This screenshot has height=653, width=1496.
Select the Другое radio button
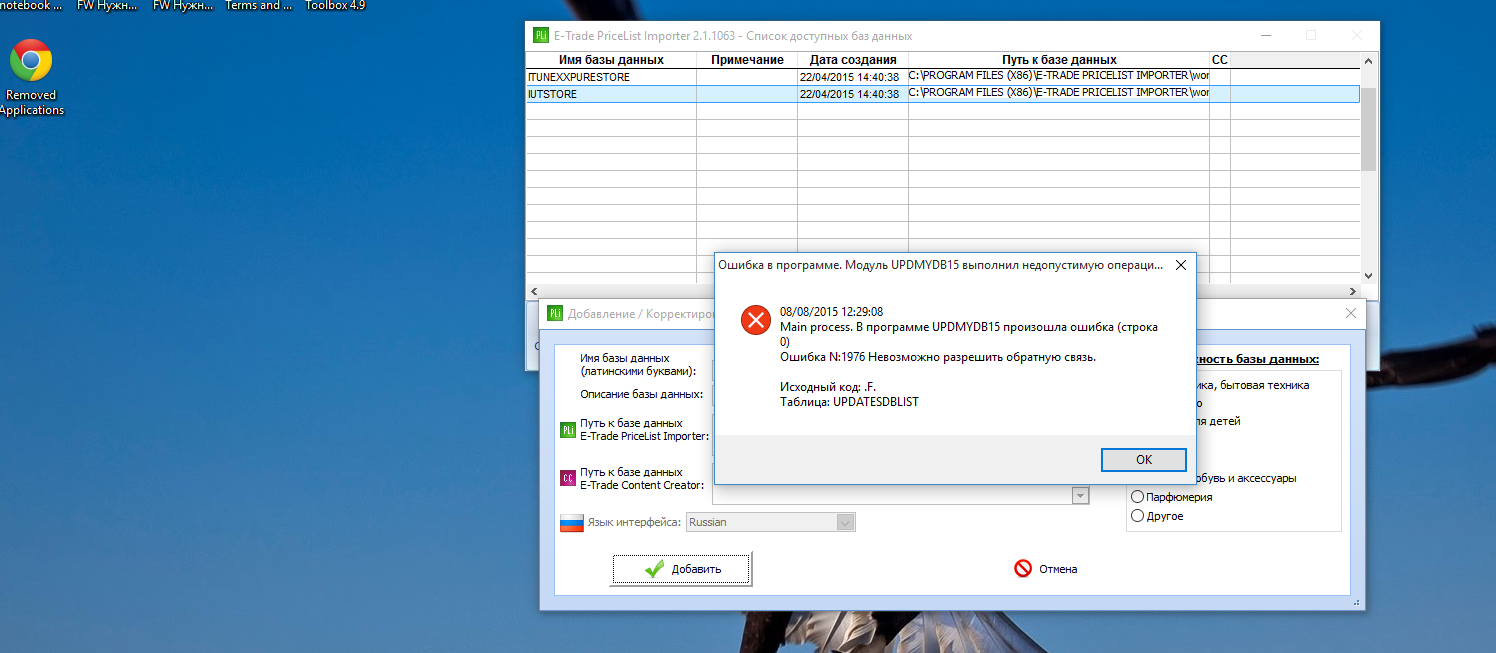click(x=1137, y=516)
